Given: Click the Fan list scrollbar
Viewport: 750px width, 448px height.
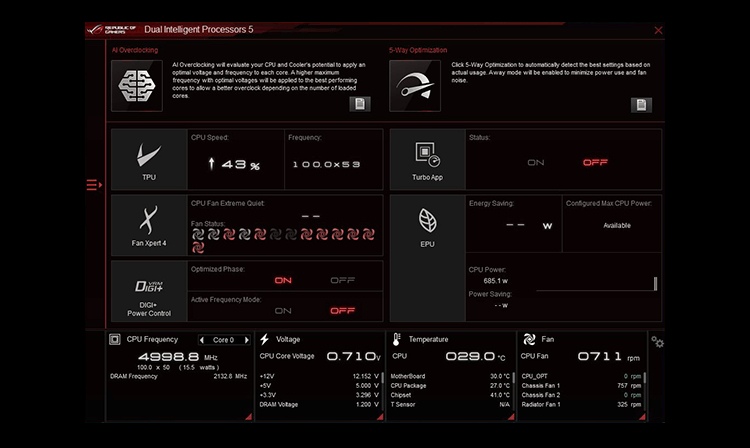Looking at the screenshot, I should 645,378.
